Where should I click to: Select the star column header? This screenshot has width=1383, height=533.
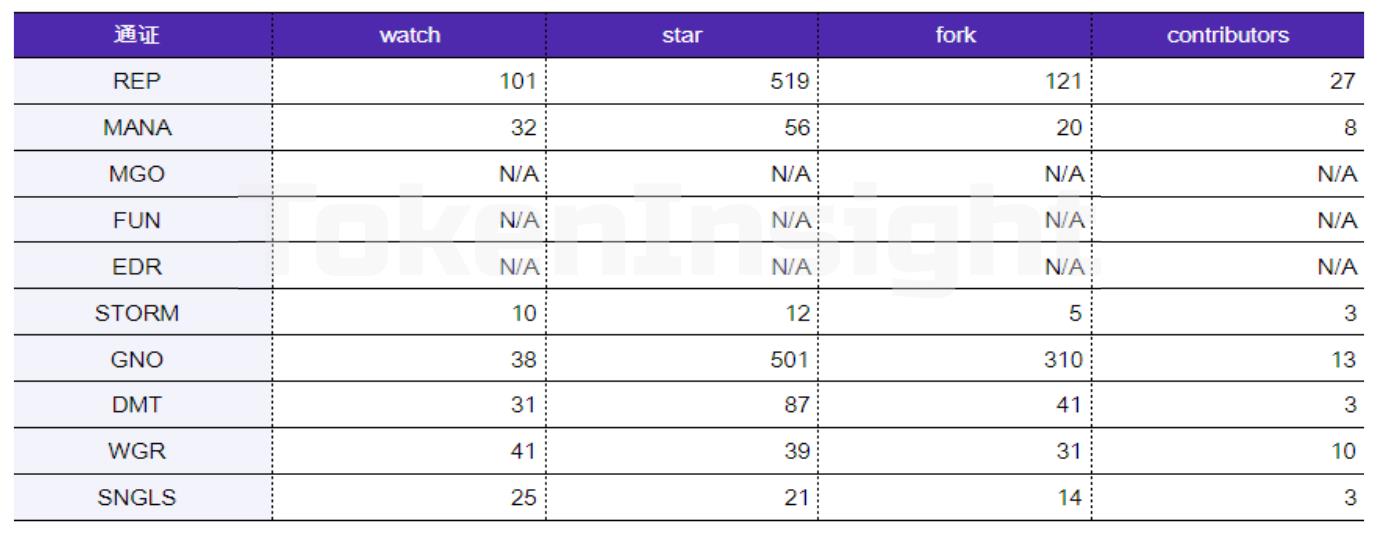click(x=682, y=35)
